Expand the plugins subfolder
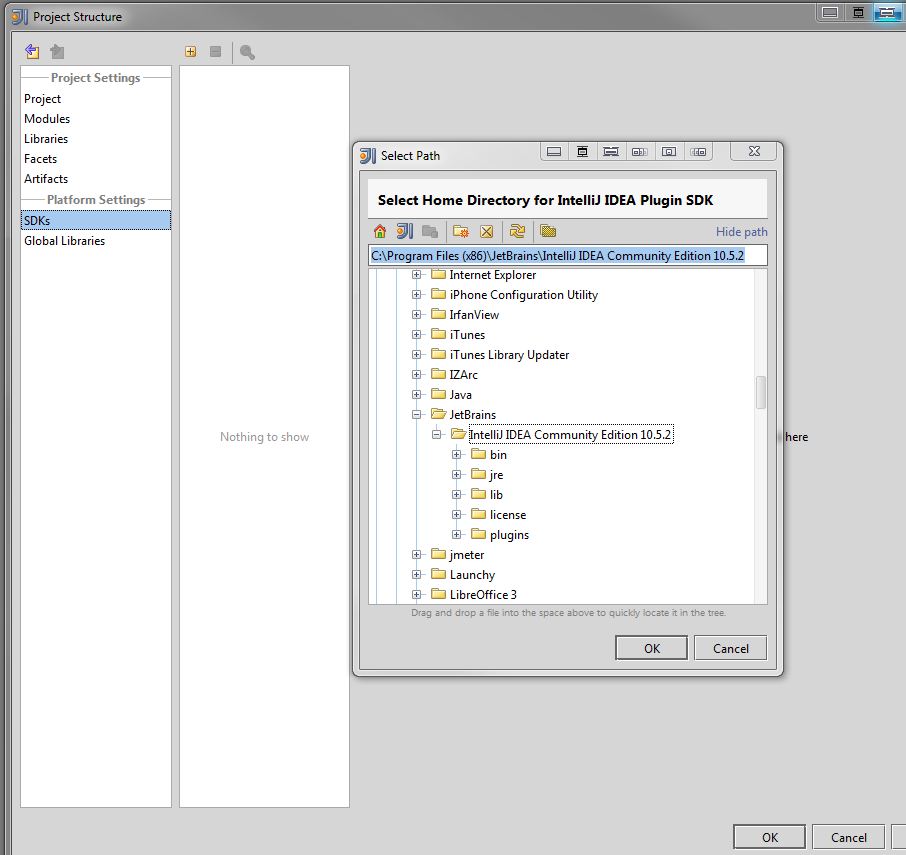This screenshot has height=855, width=906. tap(456, 534)
